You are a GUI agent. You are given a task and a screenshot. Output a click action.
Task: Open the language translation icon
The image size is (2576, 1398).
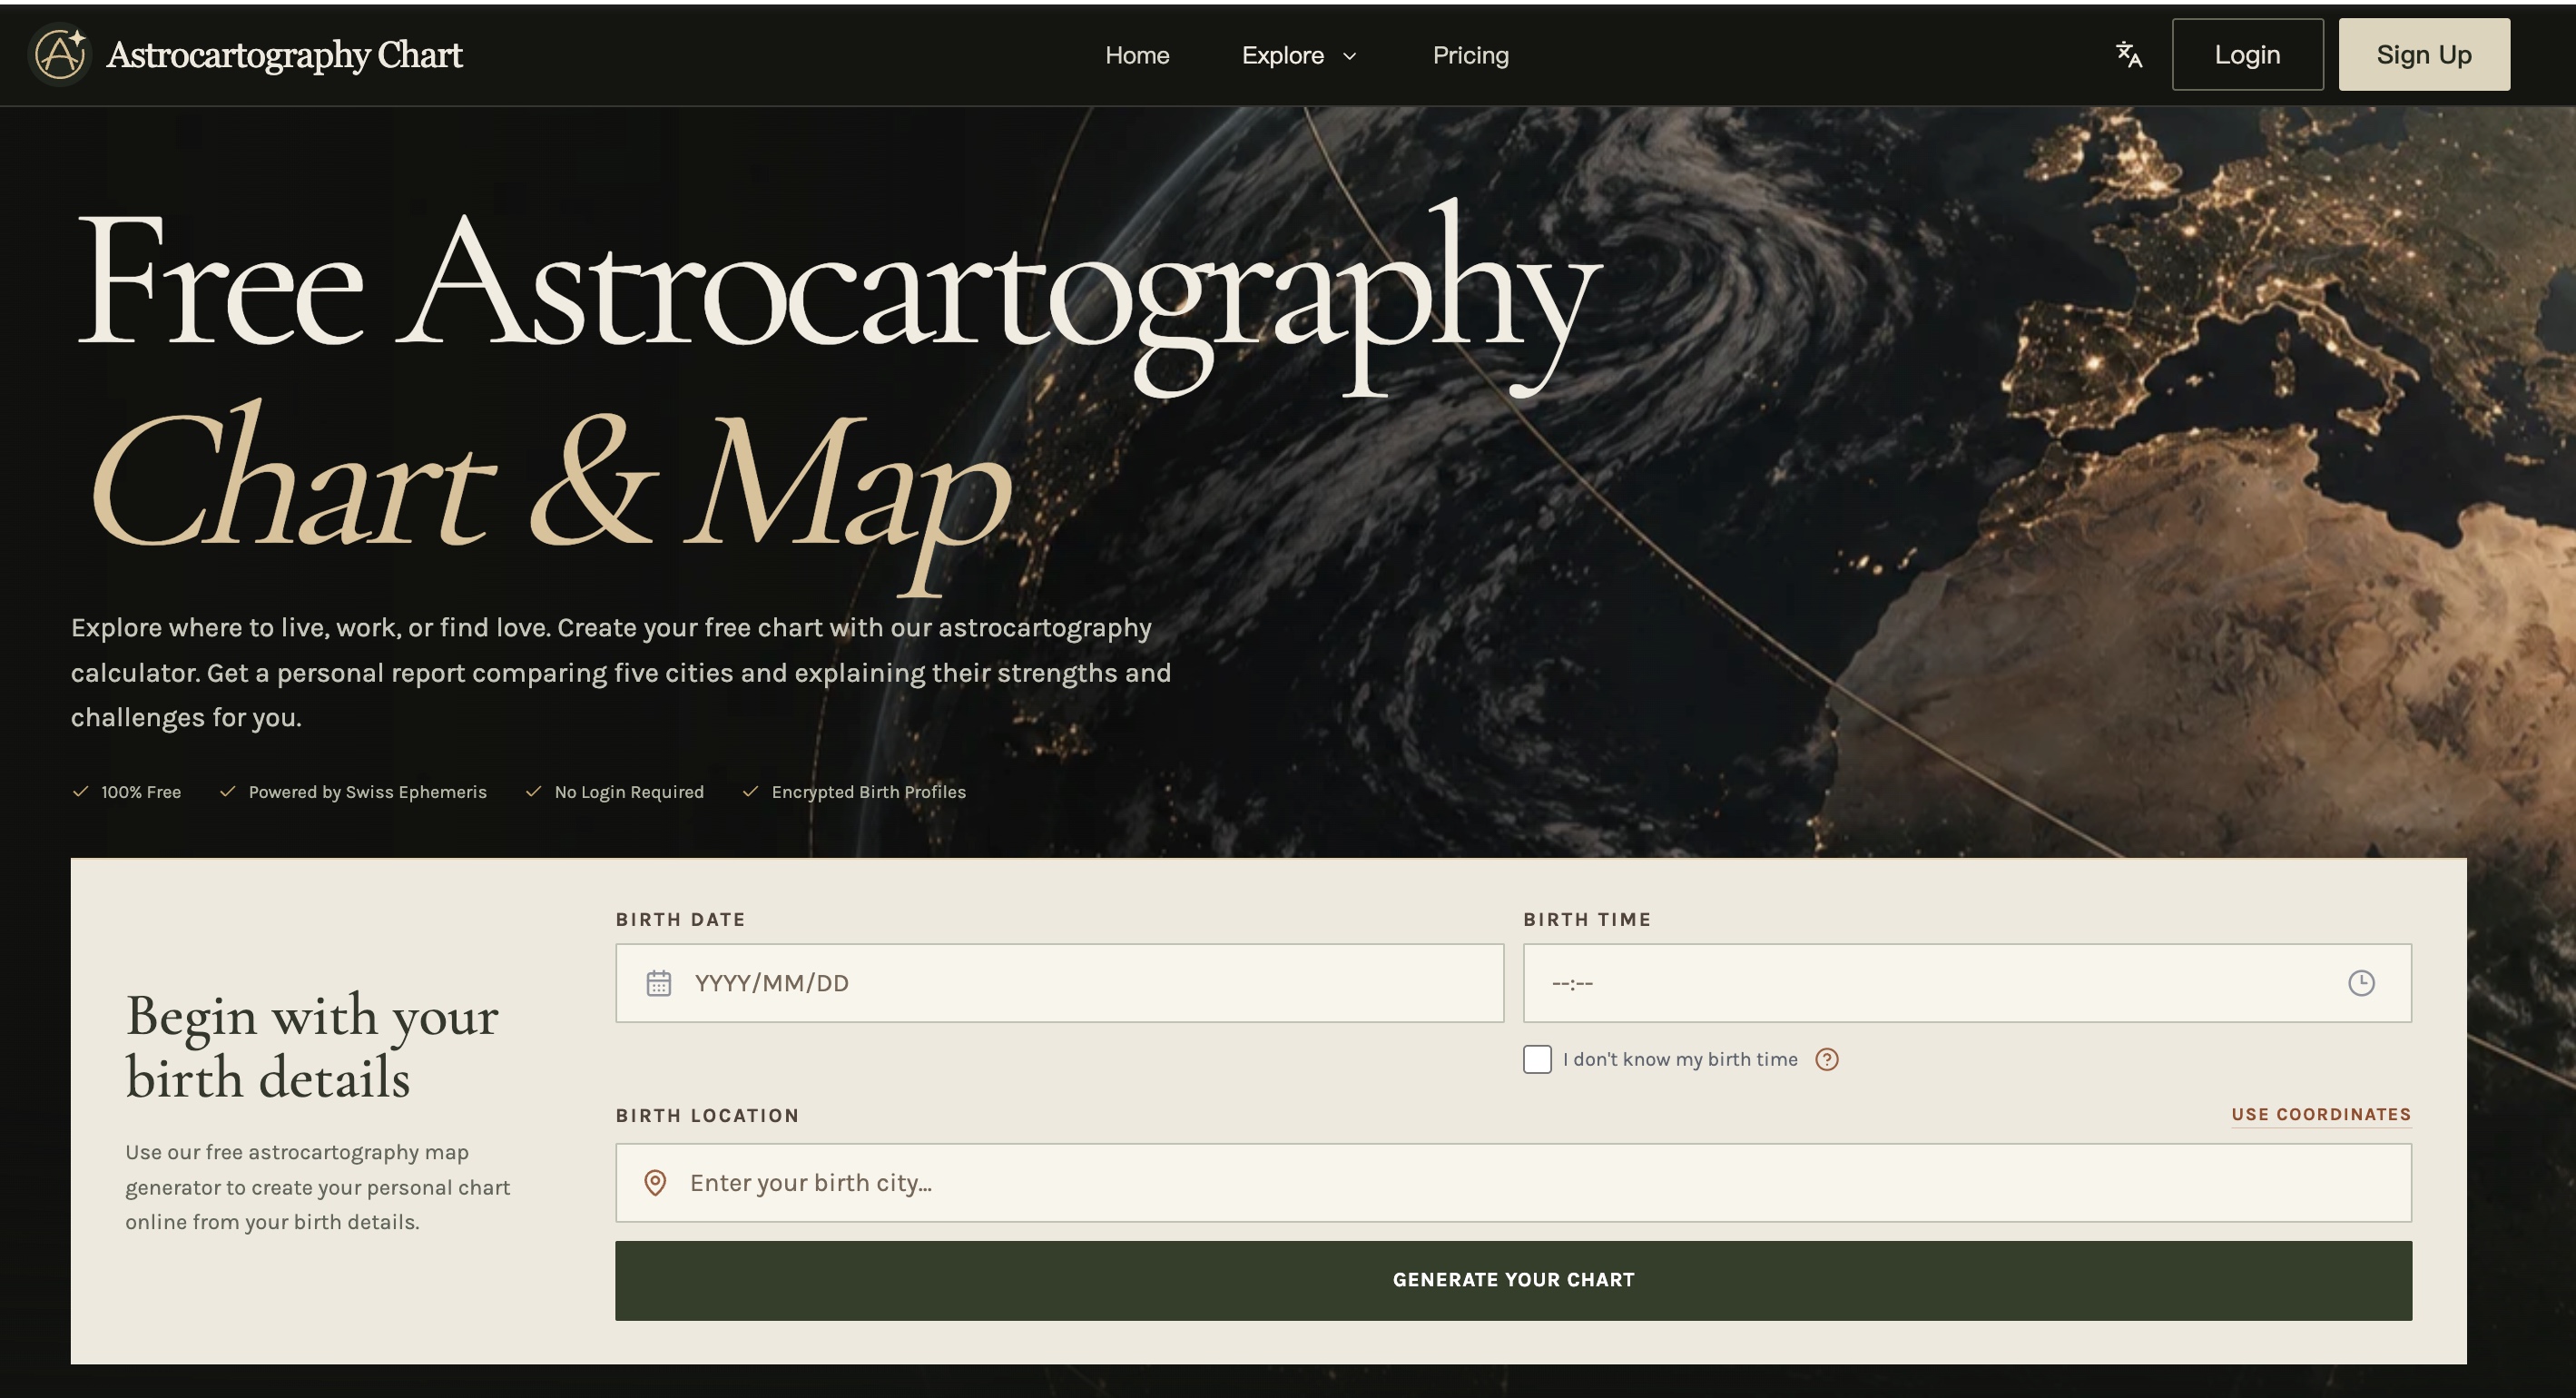(2129, 55)
